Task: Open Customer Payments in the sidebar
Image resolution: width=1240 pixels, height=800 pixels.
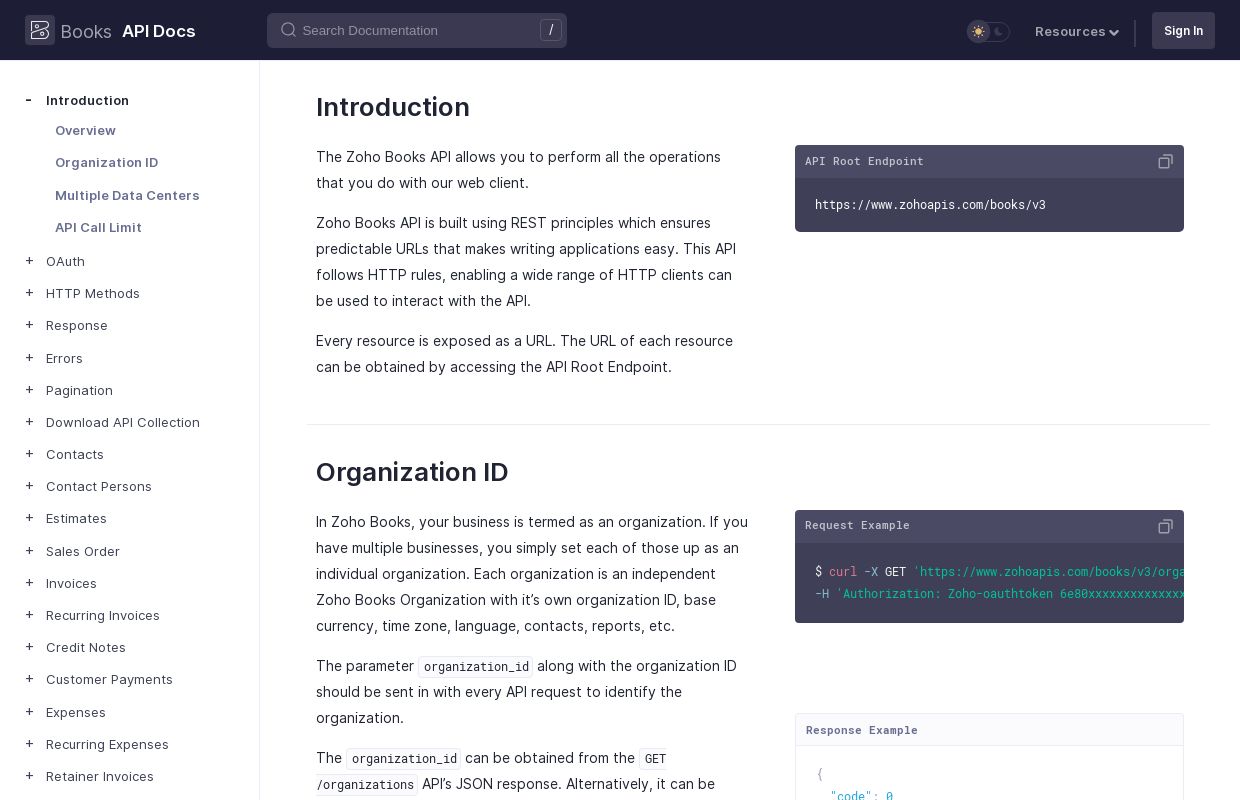Action: click(109, 679)
